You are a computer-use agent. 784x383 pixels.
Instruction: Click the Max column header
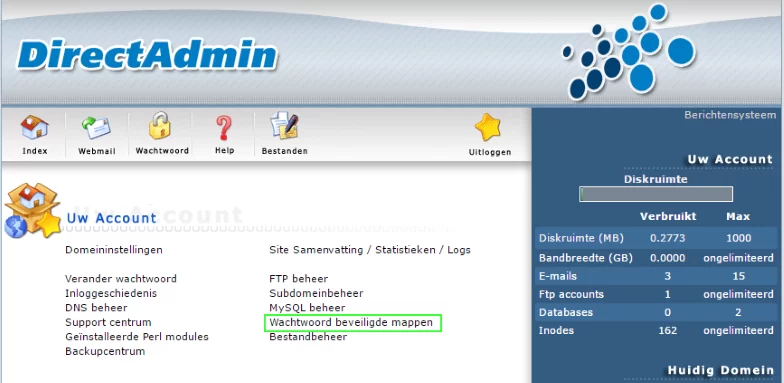coord(738,216)
